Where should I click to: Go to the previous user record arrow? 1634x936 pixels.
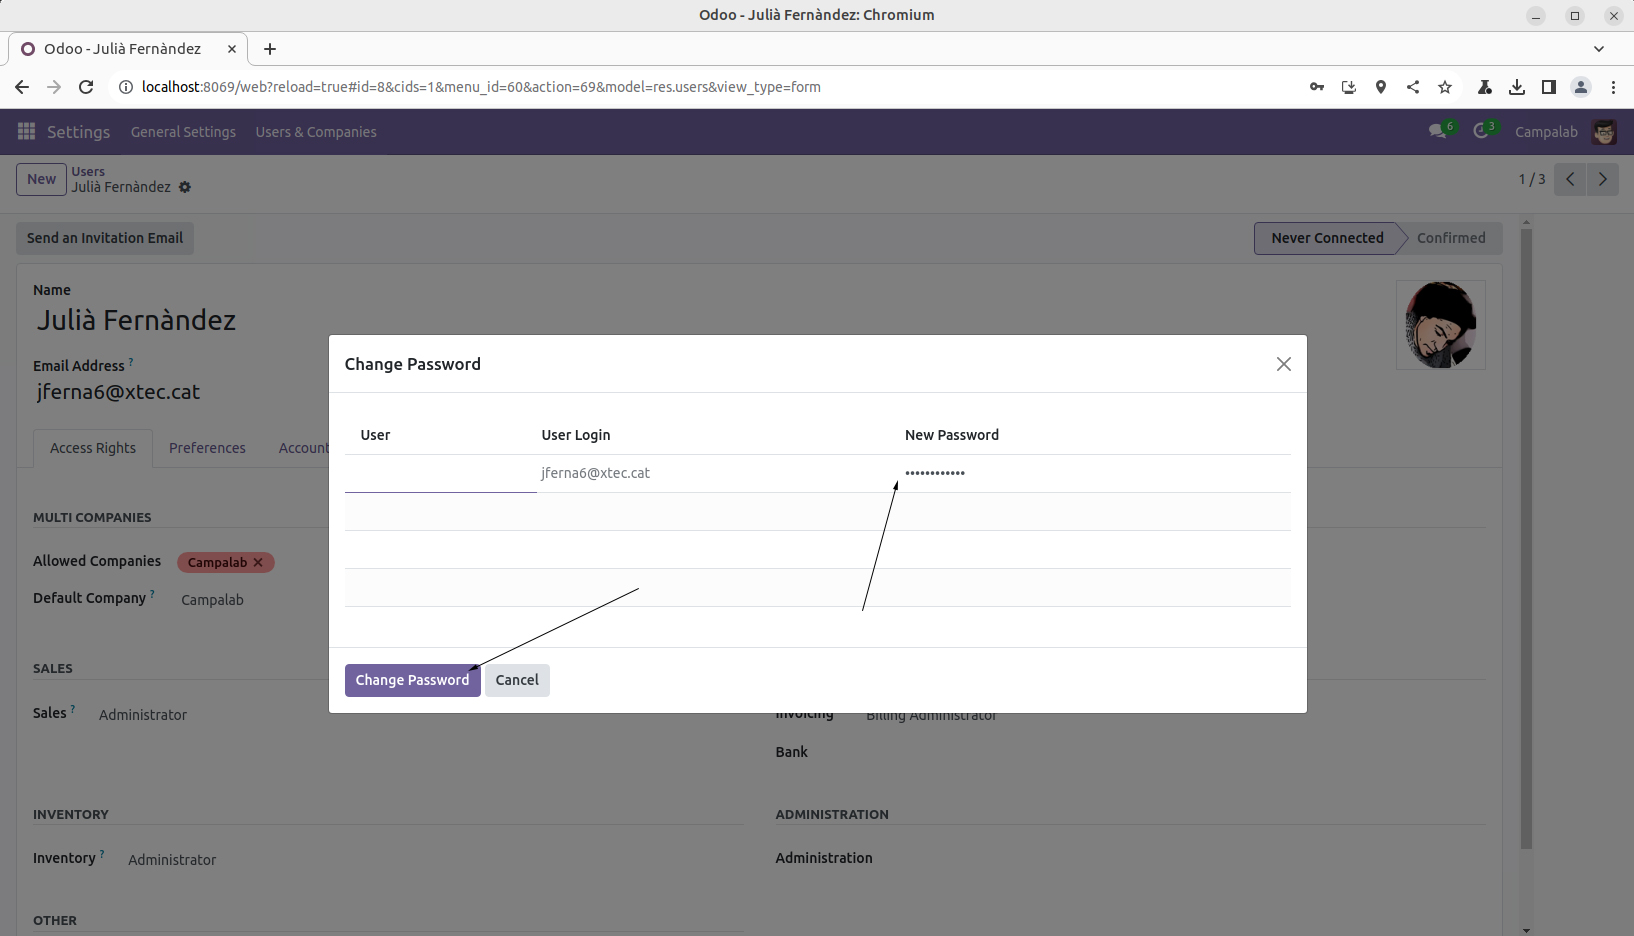click(1570, 179)
